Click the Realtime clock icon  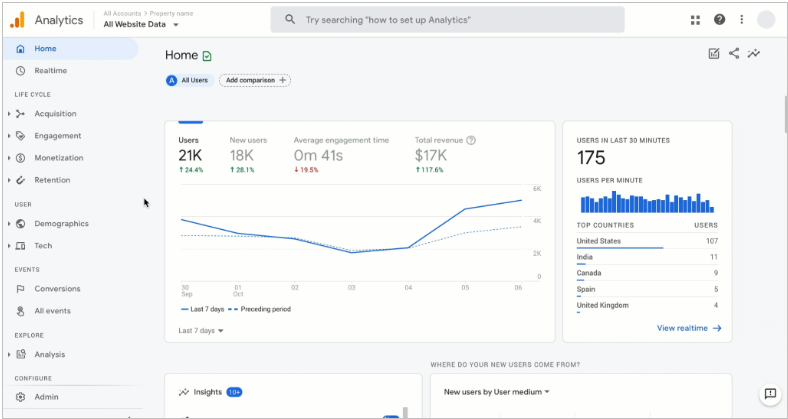tap(20, 71)
